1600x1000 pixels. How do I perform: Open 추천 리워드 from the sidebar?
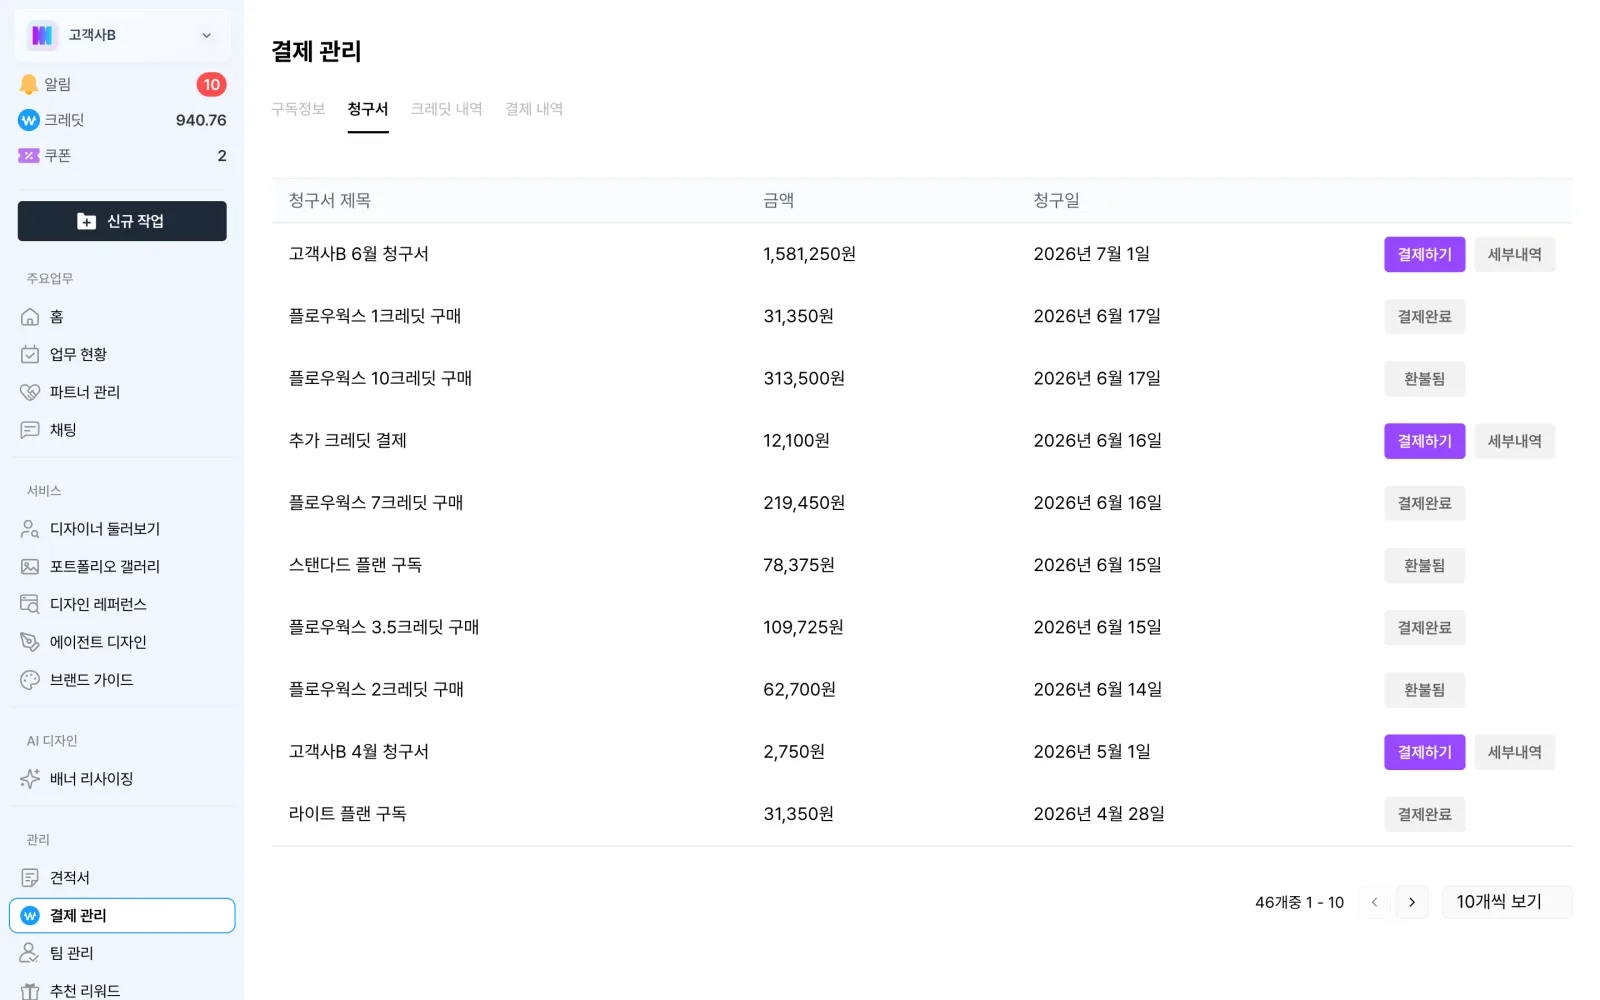click(x=122, y=990)
